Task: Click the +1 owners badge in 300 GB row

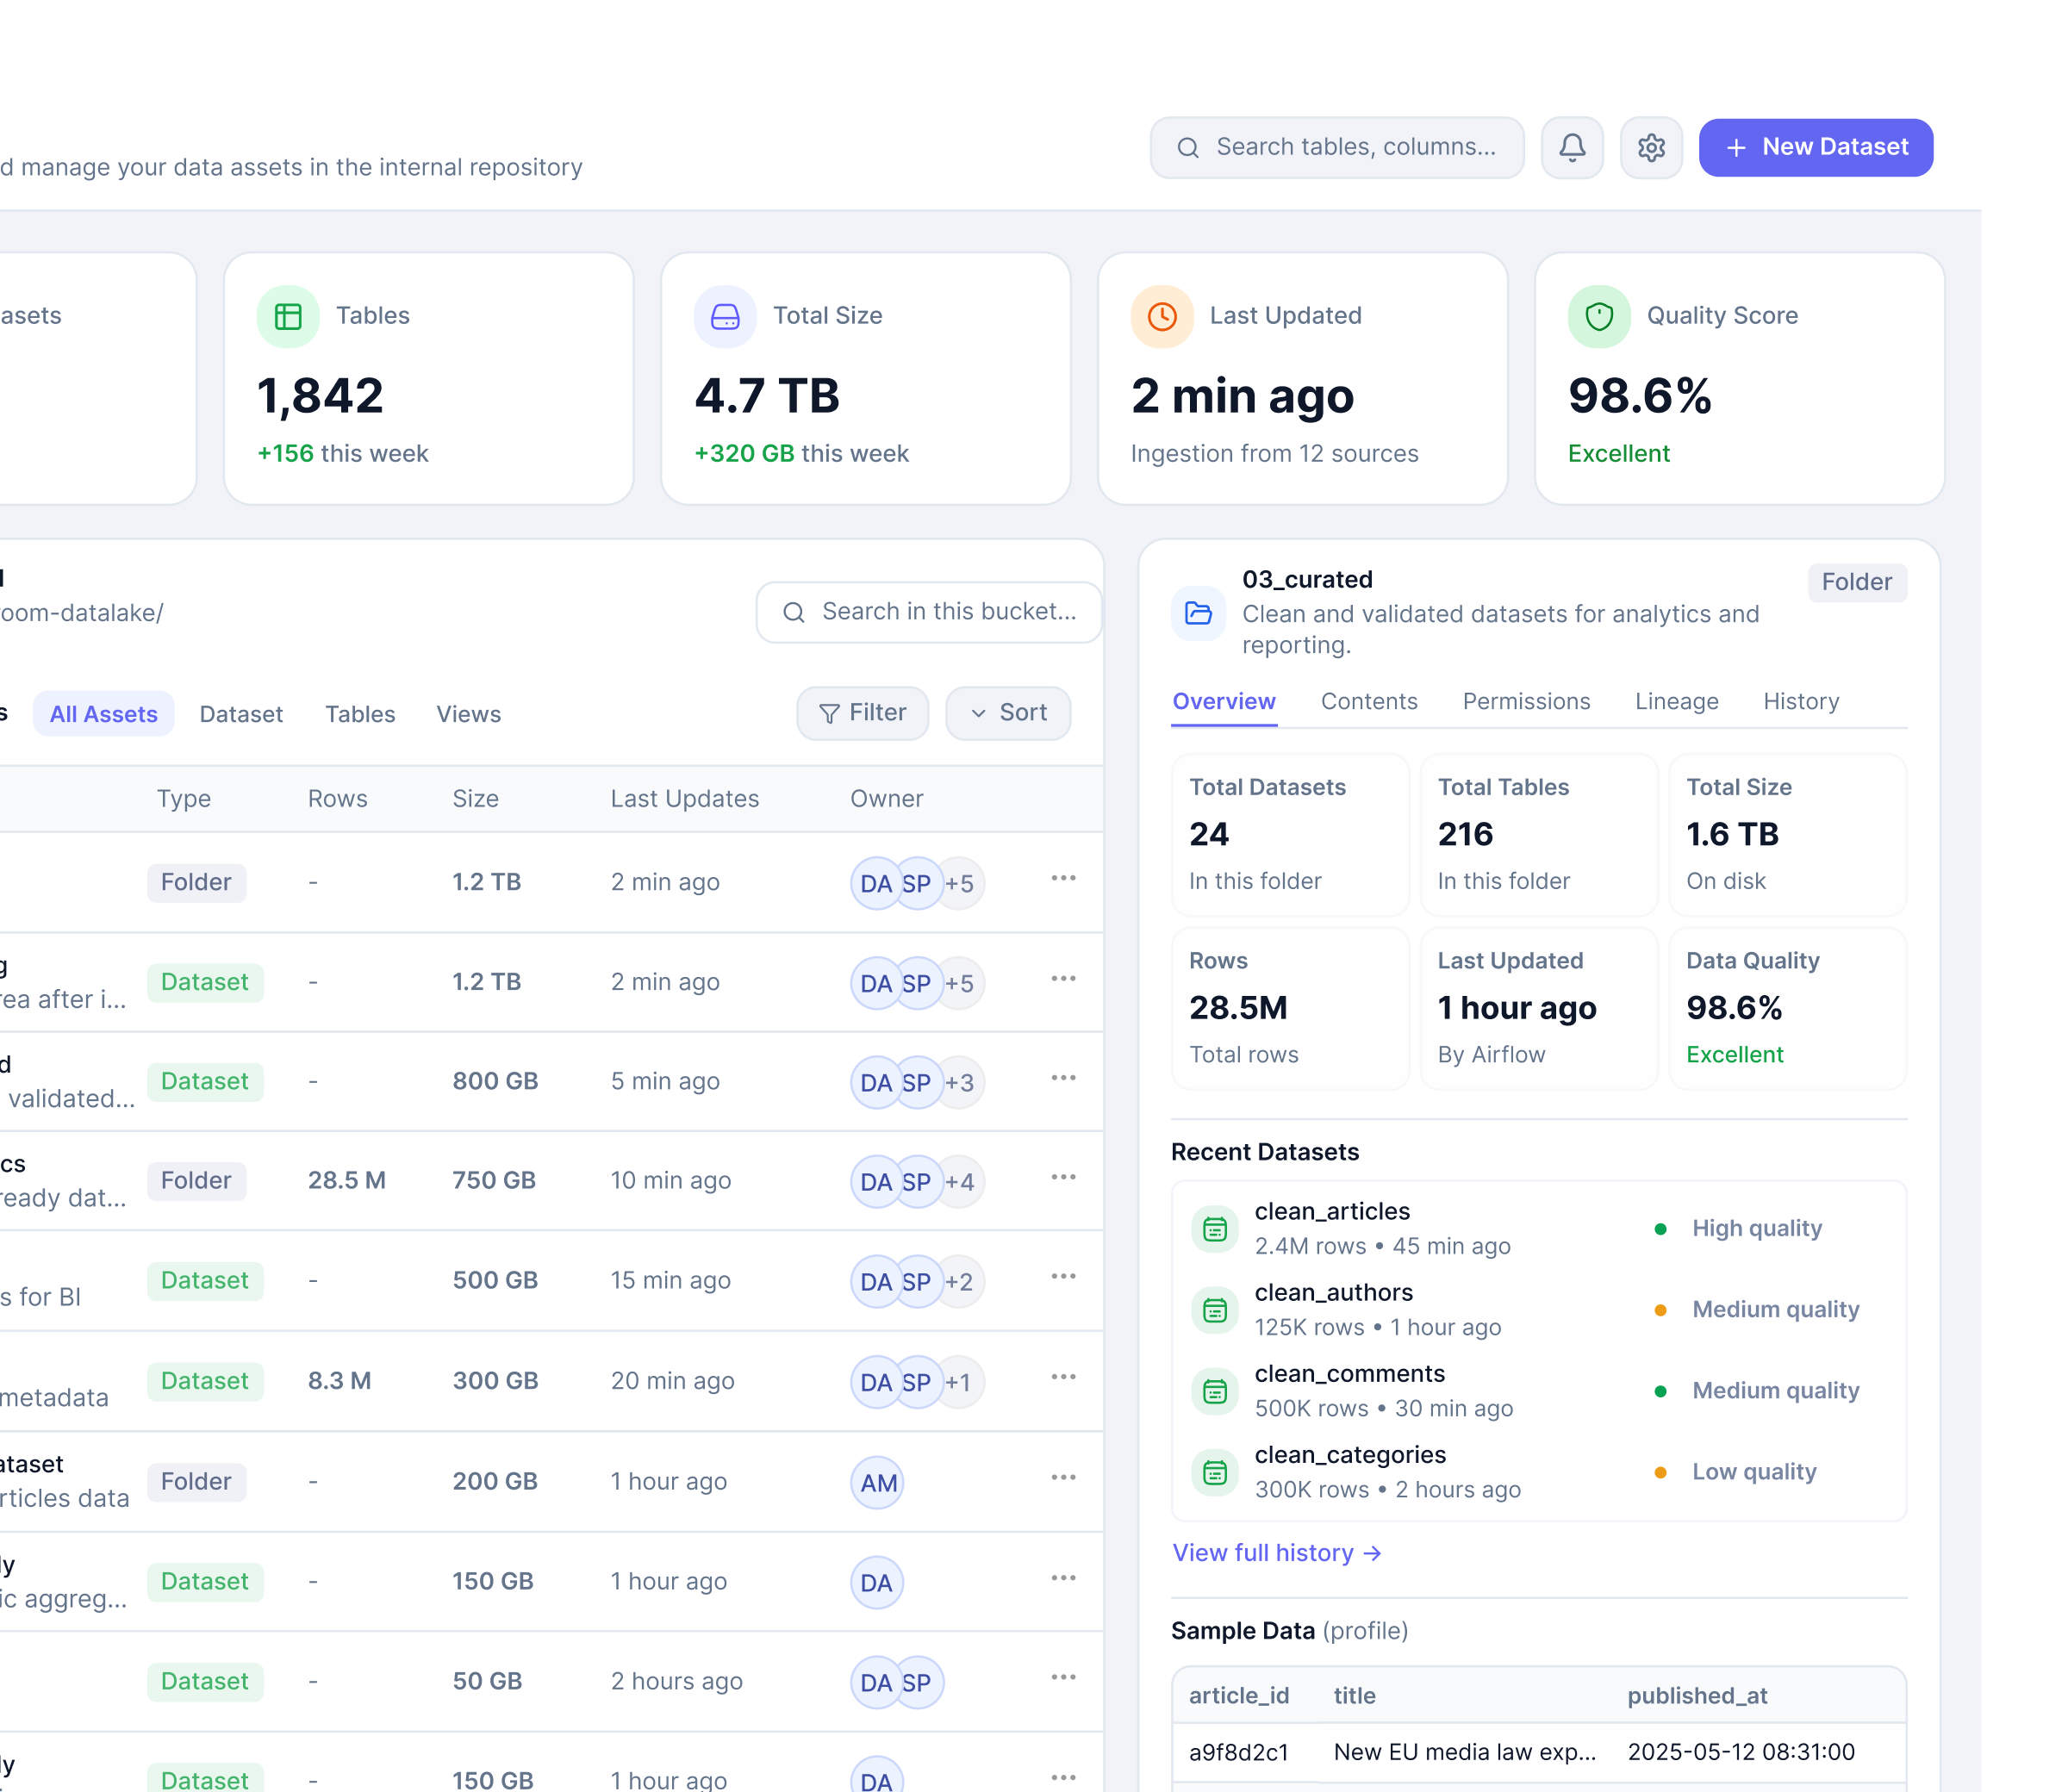Action: coord(960,1382)
